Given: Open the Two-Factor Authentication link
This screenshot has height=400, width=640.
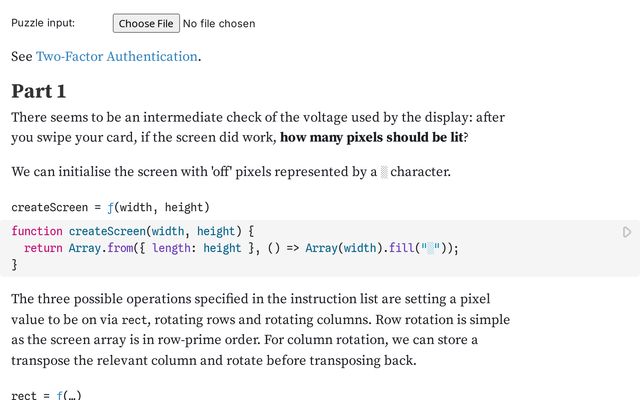Looking at the screenshot, I should [116, 57].
